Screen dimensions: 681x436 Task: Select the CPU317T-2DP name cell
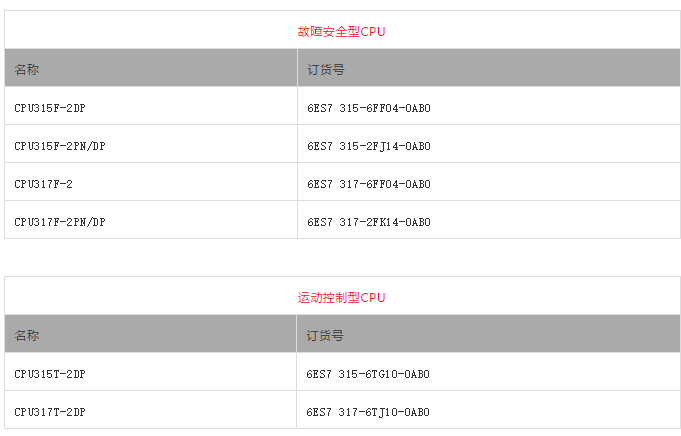pyautogui.click(x=50, y=412)
